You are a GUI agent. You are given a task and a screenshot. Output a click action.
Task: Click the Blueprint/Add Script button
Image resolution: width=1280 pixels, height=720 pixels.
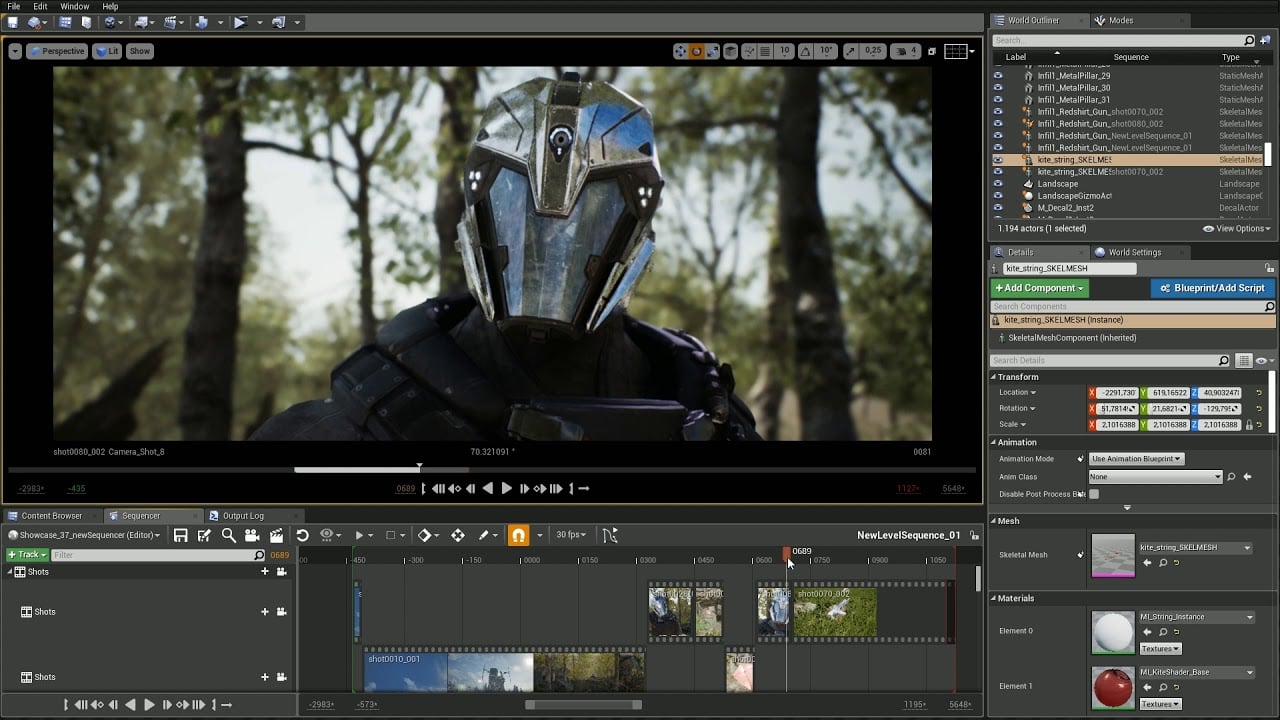click(1211, 288)
